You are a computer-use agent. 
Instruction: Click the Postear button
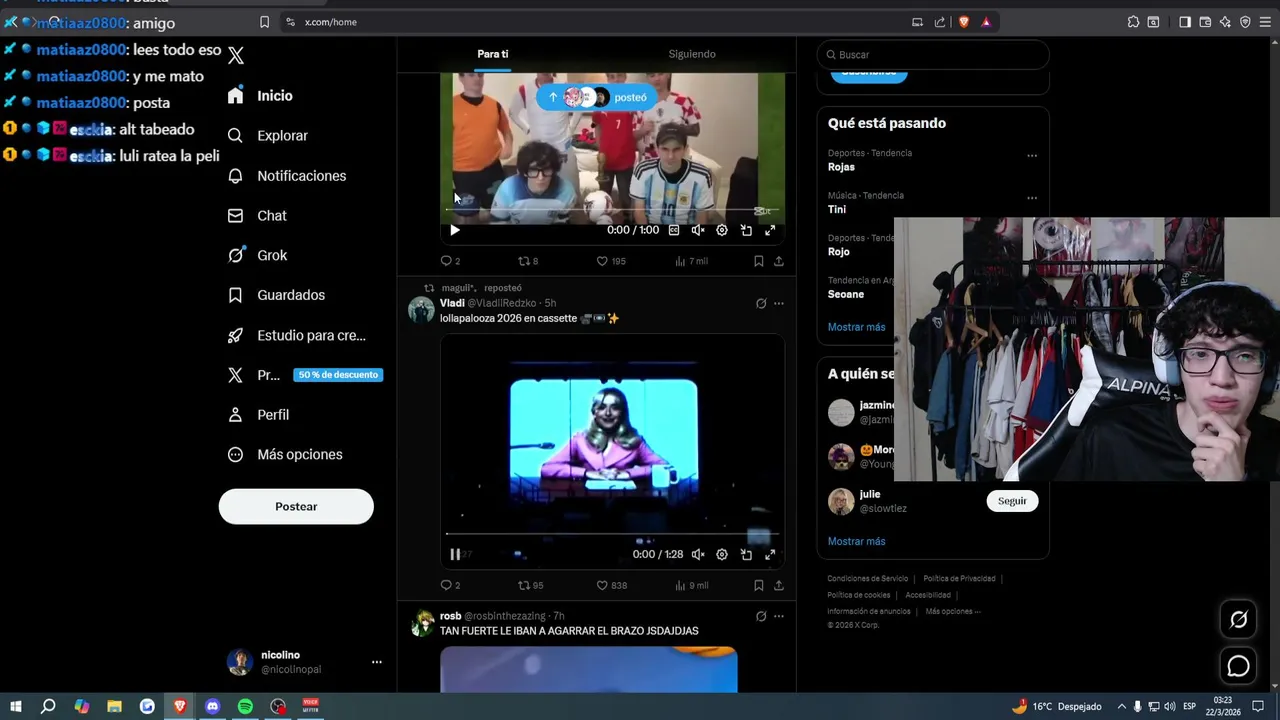click(x=296, y=507)
